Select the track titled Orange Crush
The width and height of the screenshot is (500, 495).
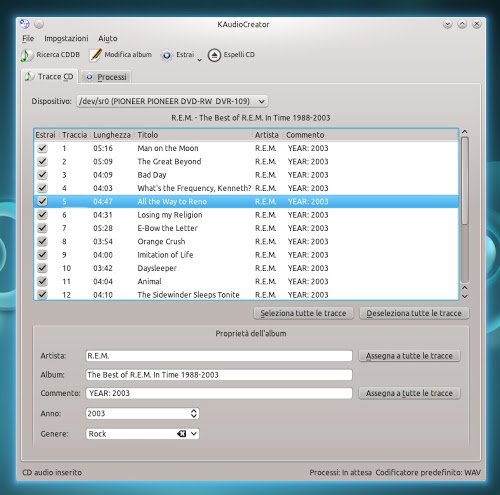point(161,242)
